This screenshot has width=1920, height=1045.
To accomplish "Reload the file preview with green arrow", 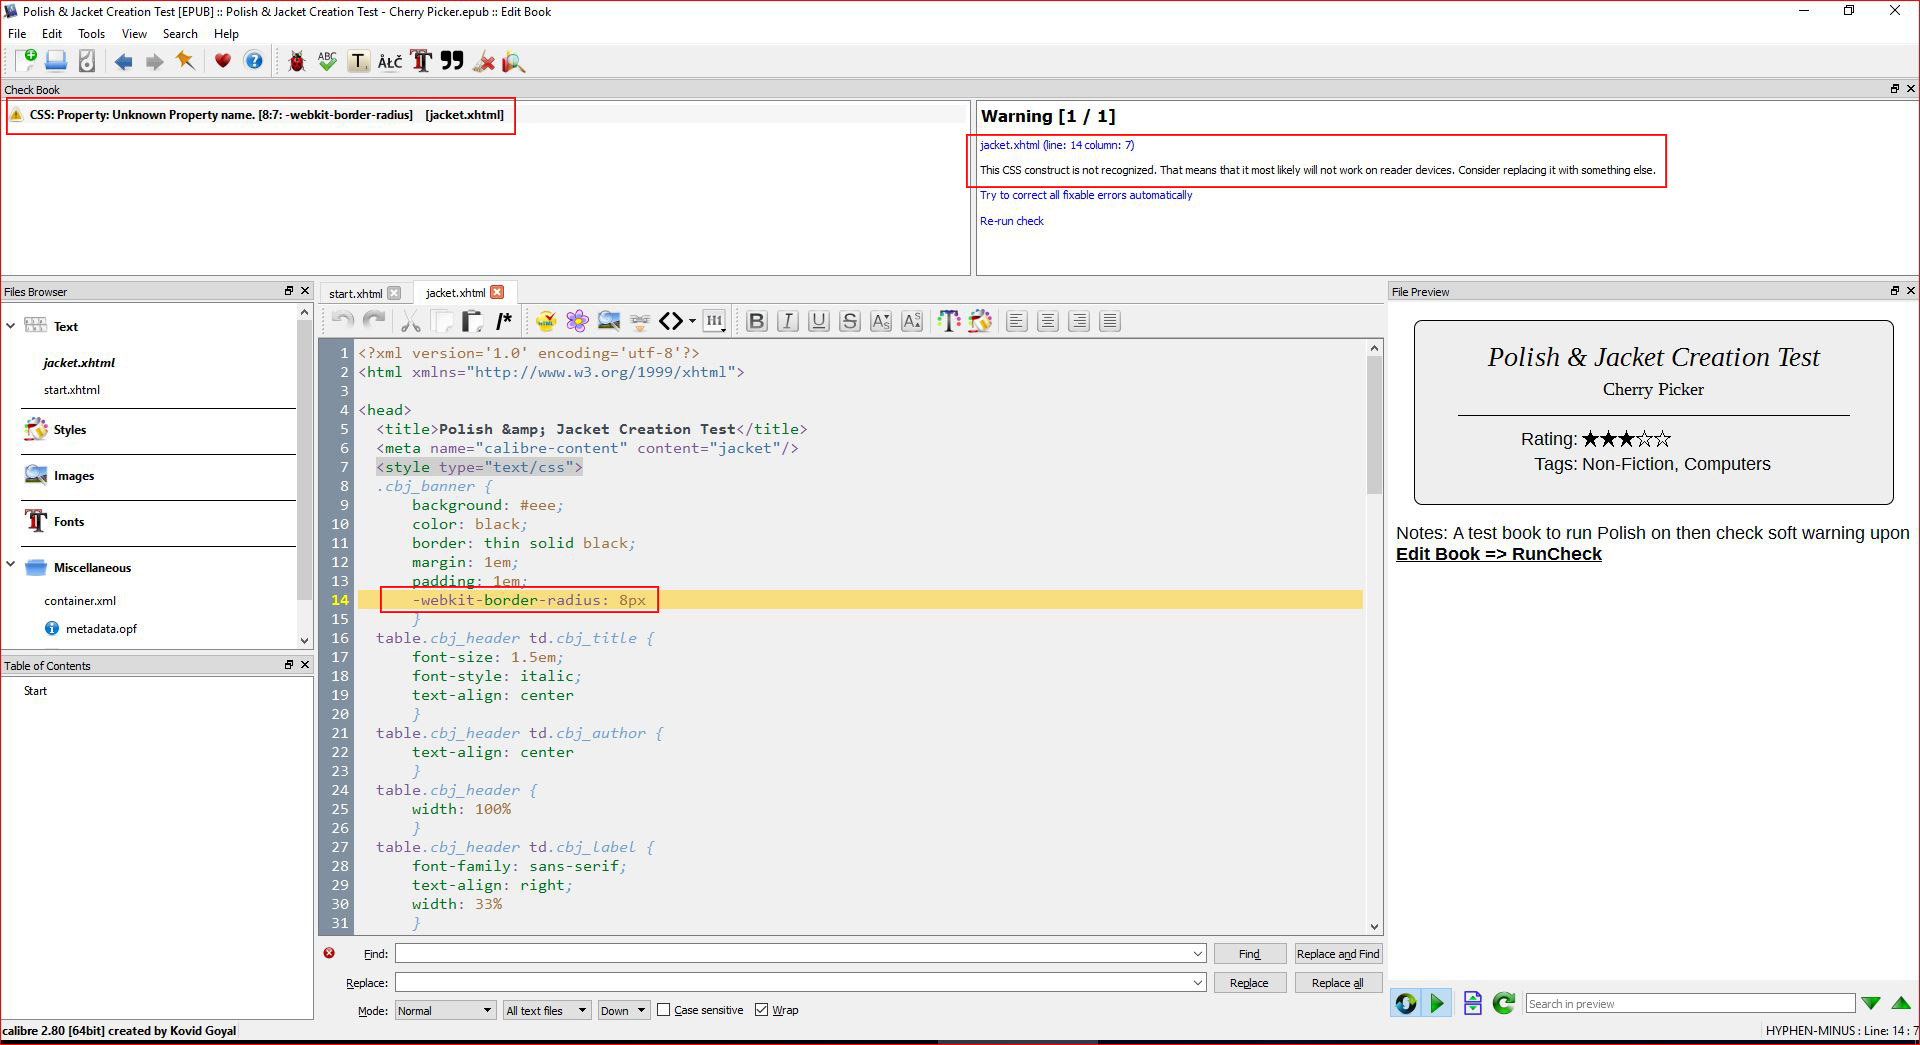I will (x=1503, y=1003).
